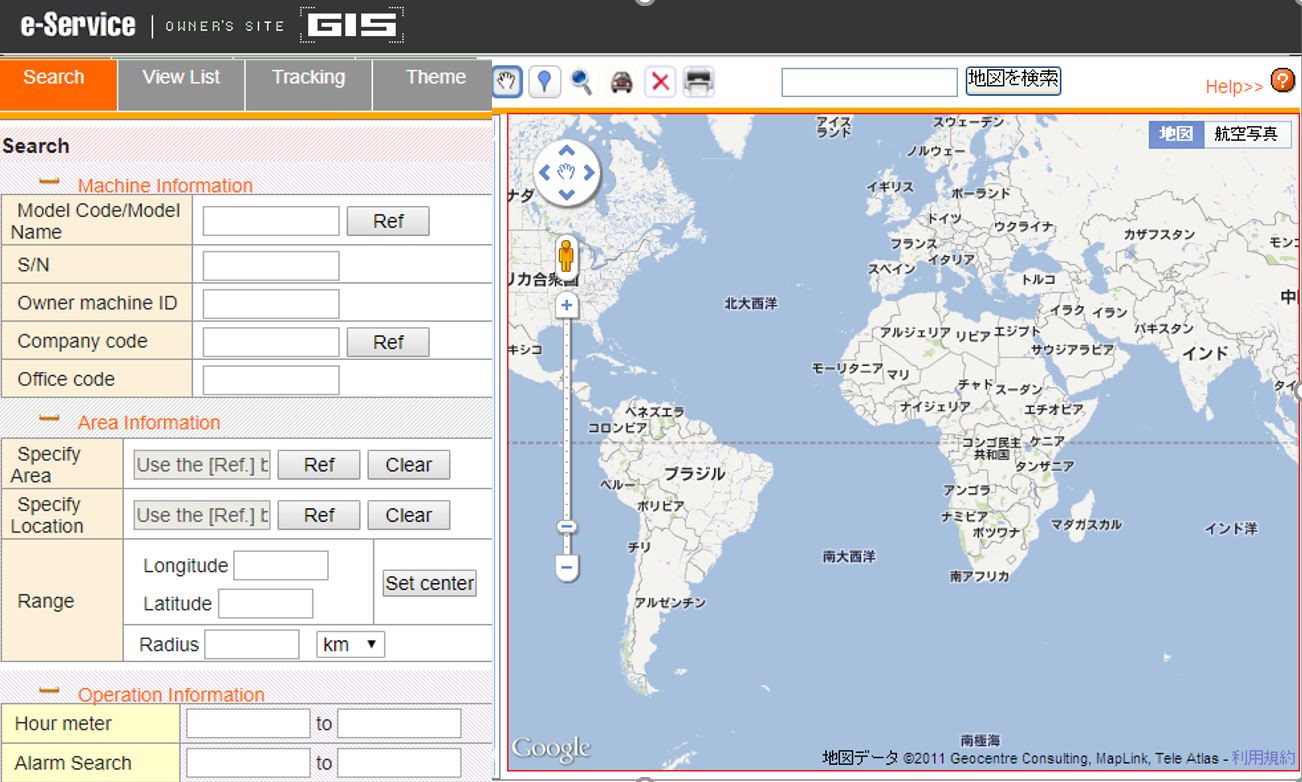This screenshot has width=1302, height=782.
Task: Zoom in with the map plus button
Action: coord(566,304)
